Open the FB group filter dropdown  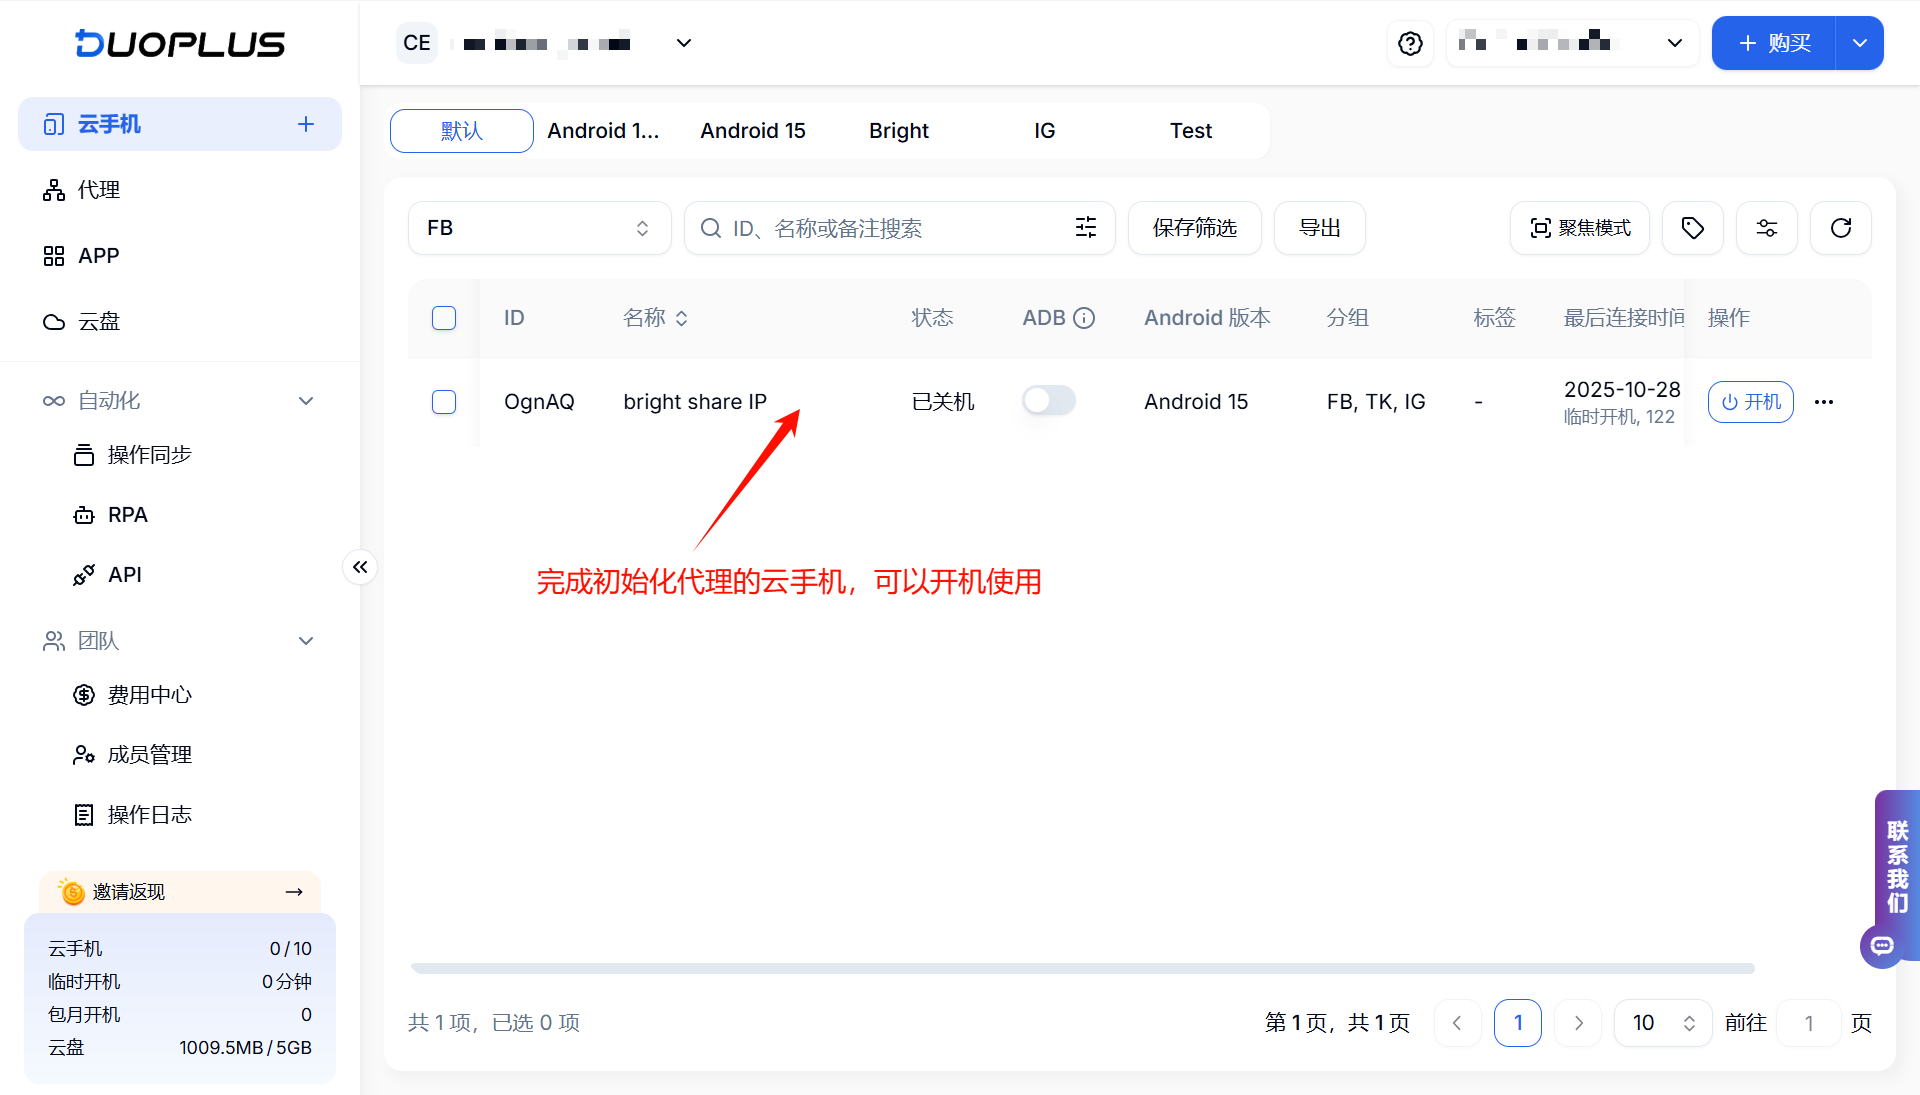tap(539, 228)
